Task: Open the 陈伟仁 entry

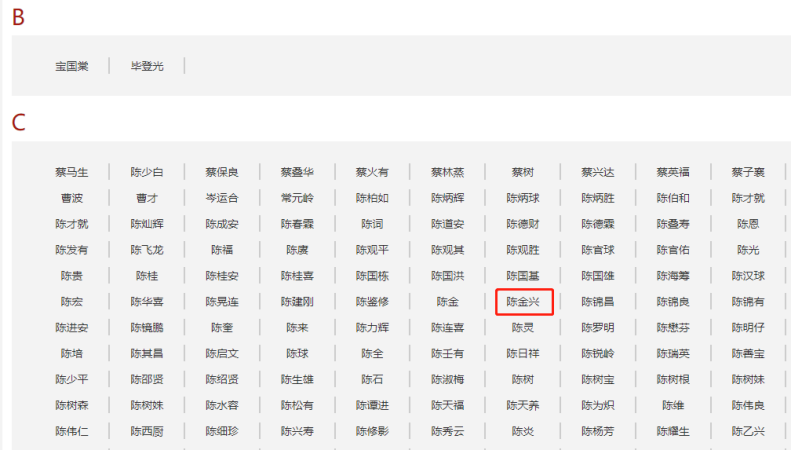Action: point(72,432)
